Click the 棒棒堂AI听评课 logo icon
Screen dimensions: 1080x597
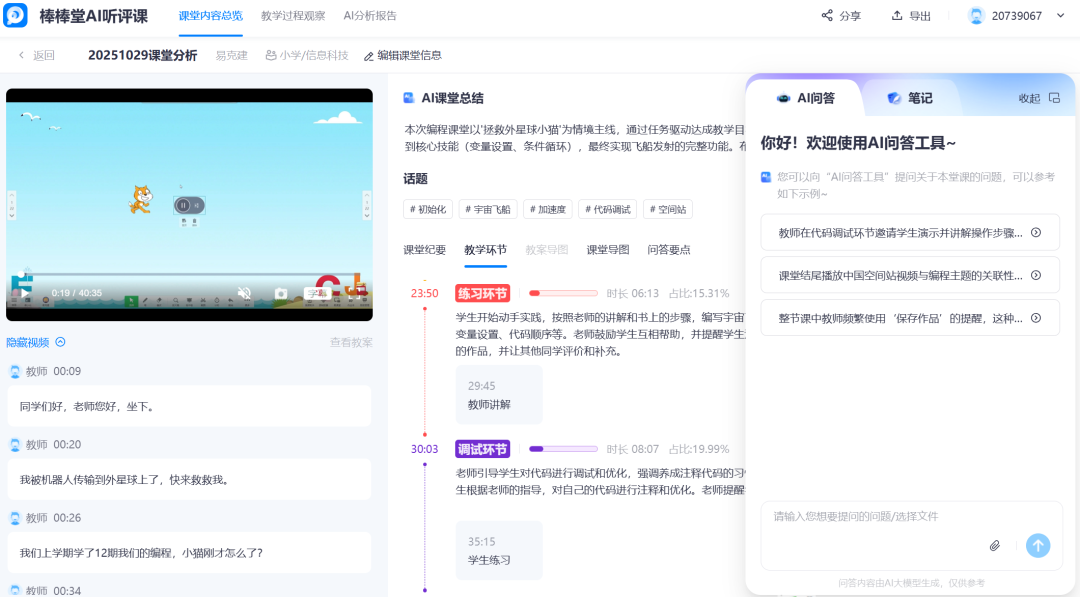click(x=14, y=15)
